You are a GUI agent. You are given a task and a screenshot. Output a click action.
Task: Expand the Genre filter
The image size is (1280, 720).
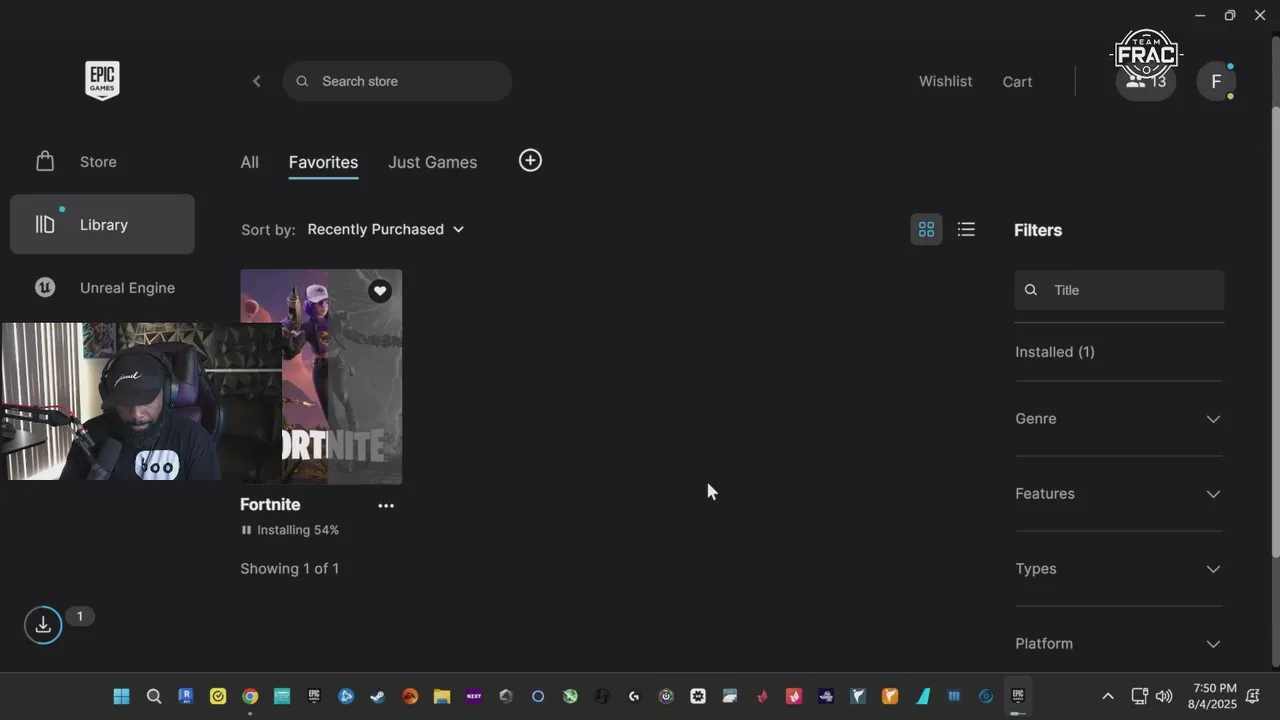point(1119,418)
